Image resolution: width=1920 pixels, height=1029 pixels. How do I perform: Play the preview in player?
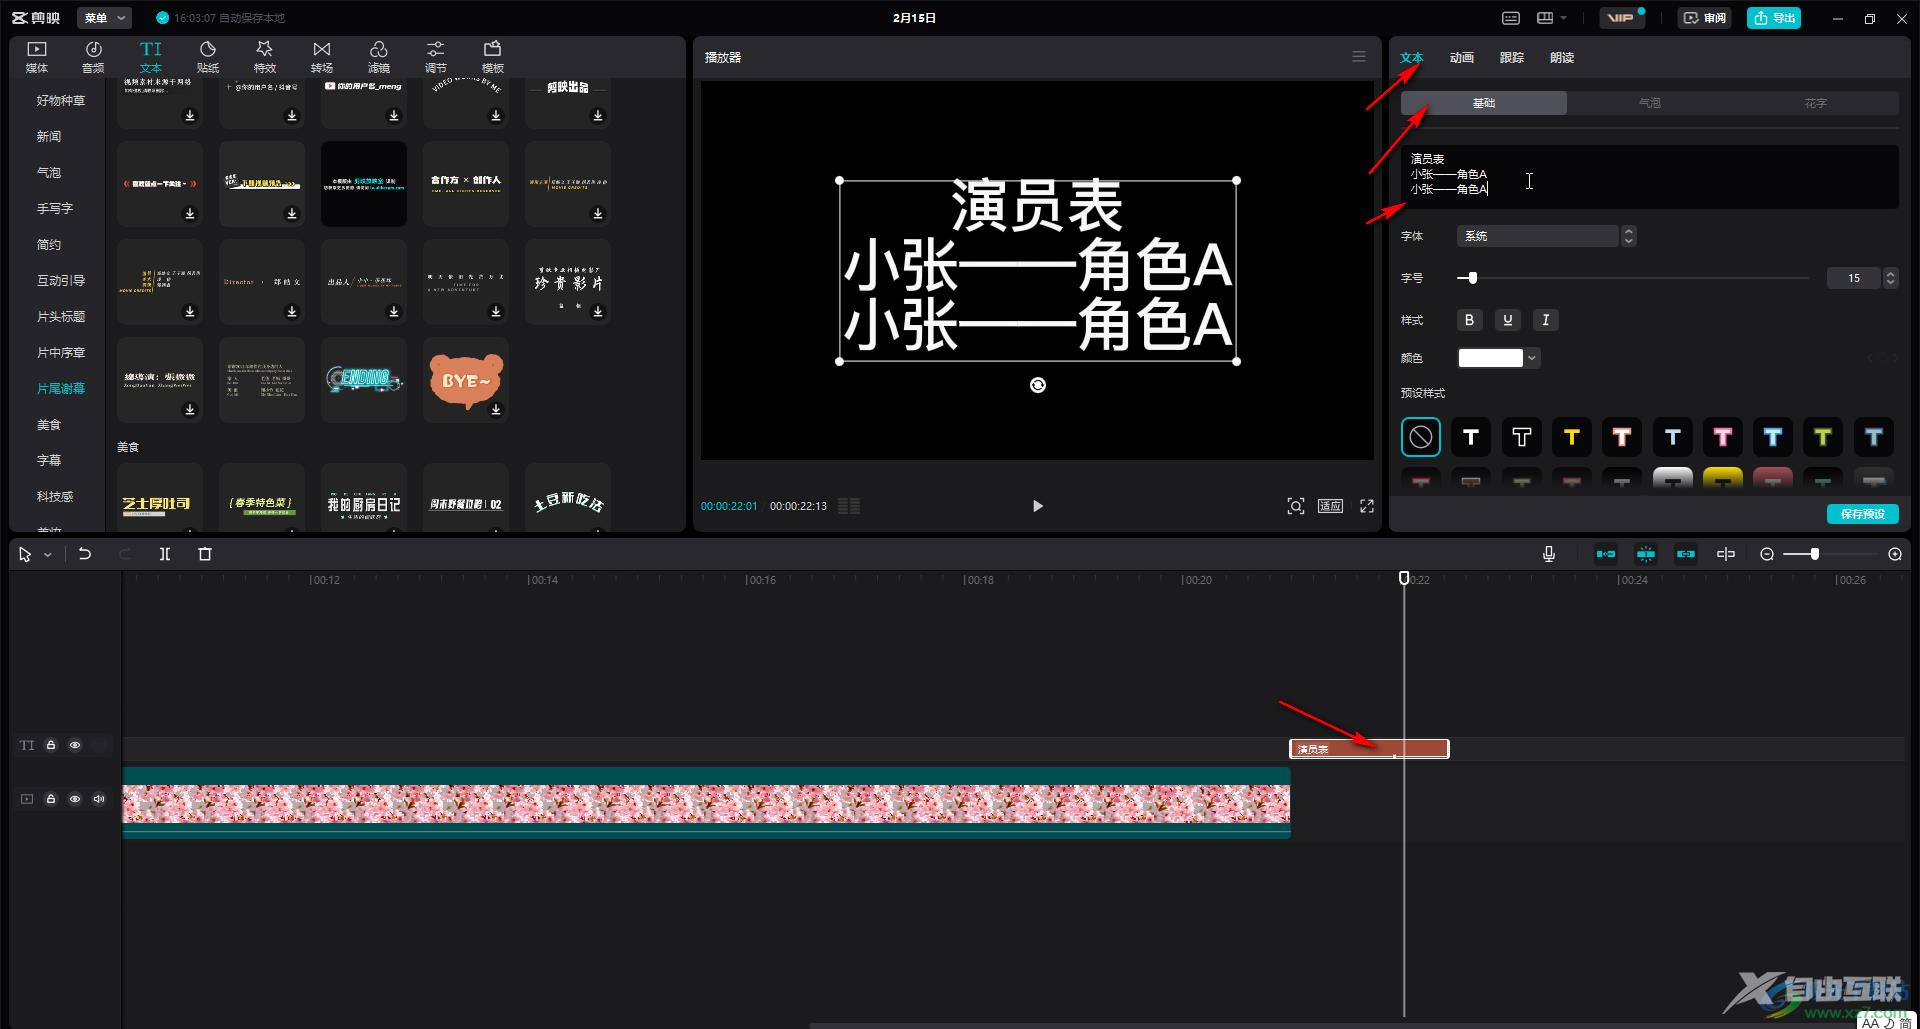(x=1037, y=506)
